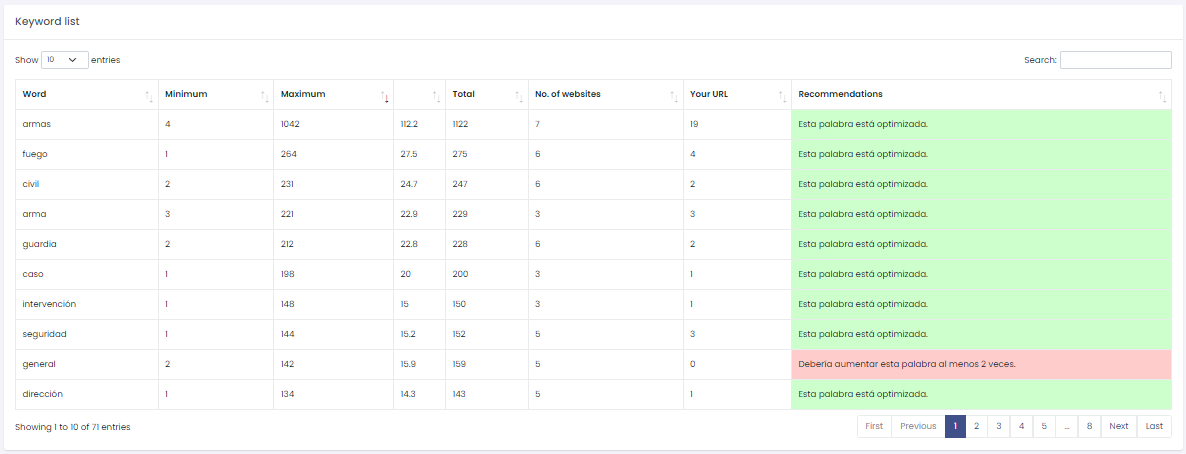Open the Show entries dropdown

[65, 60]
